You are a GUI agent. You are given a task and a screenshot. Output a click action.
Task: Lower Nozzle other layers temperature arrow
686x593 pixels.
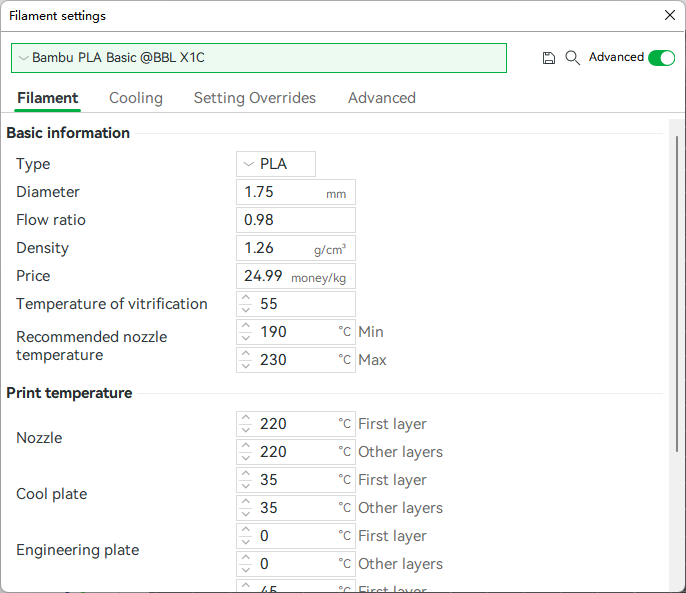point(246,458)
